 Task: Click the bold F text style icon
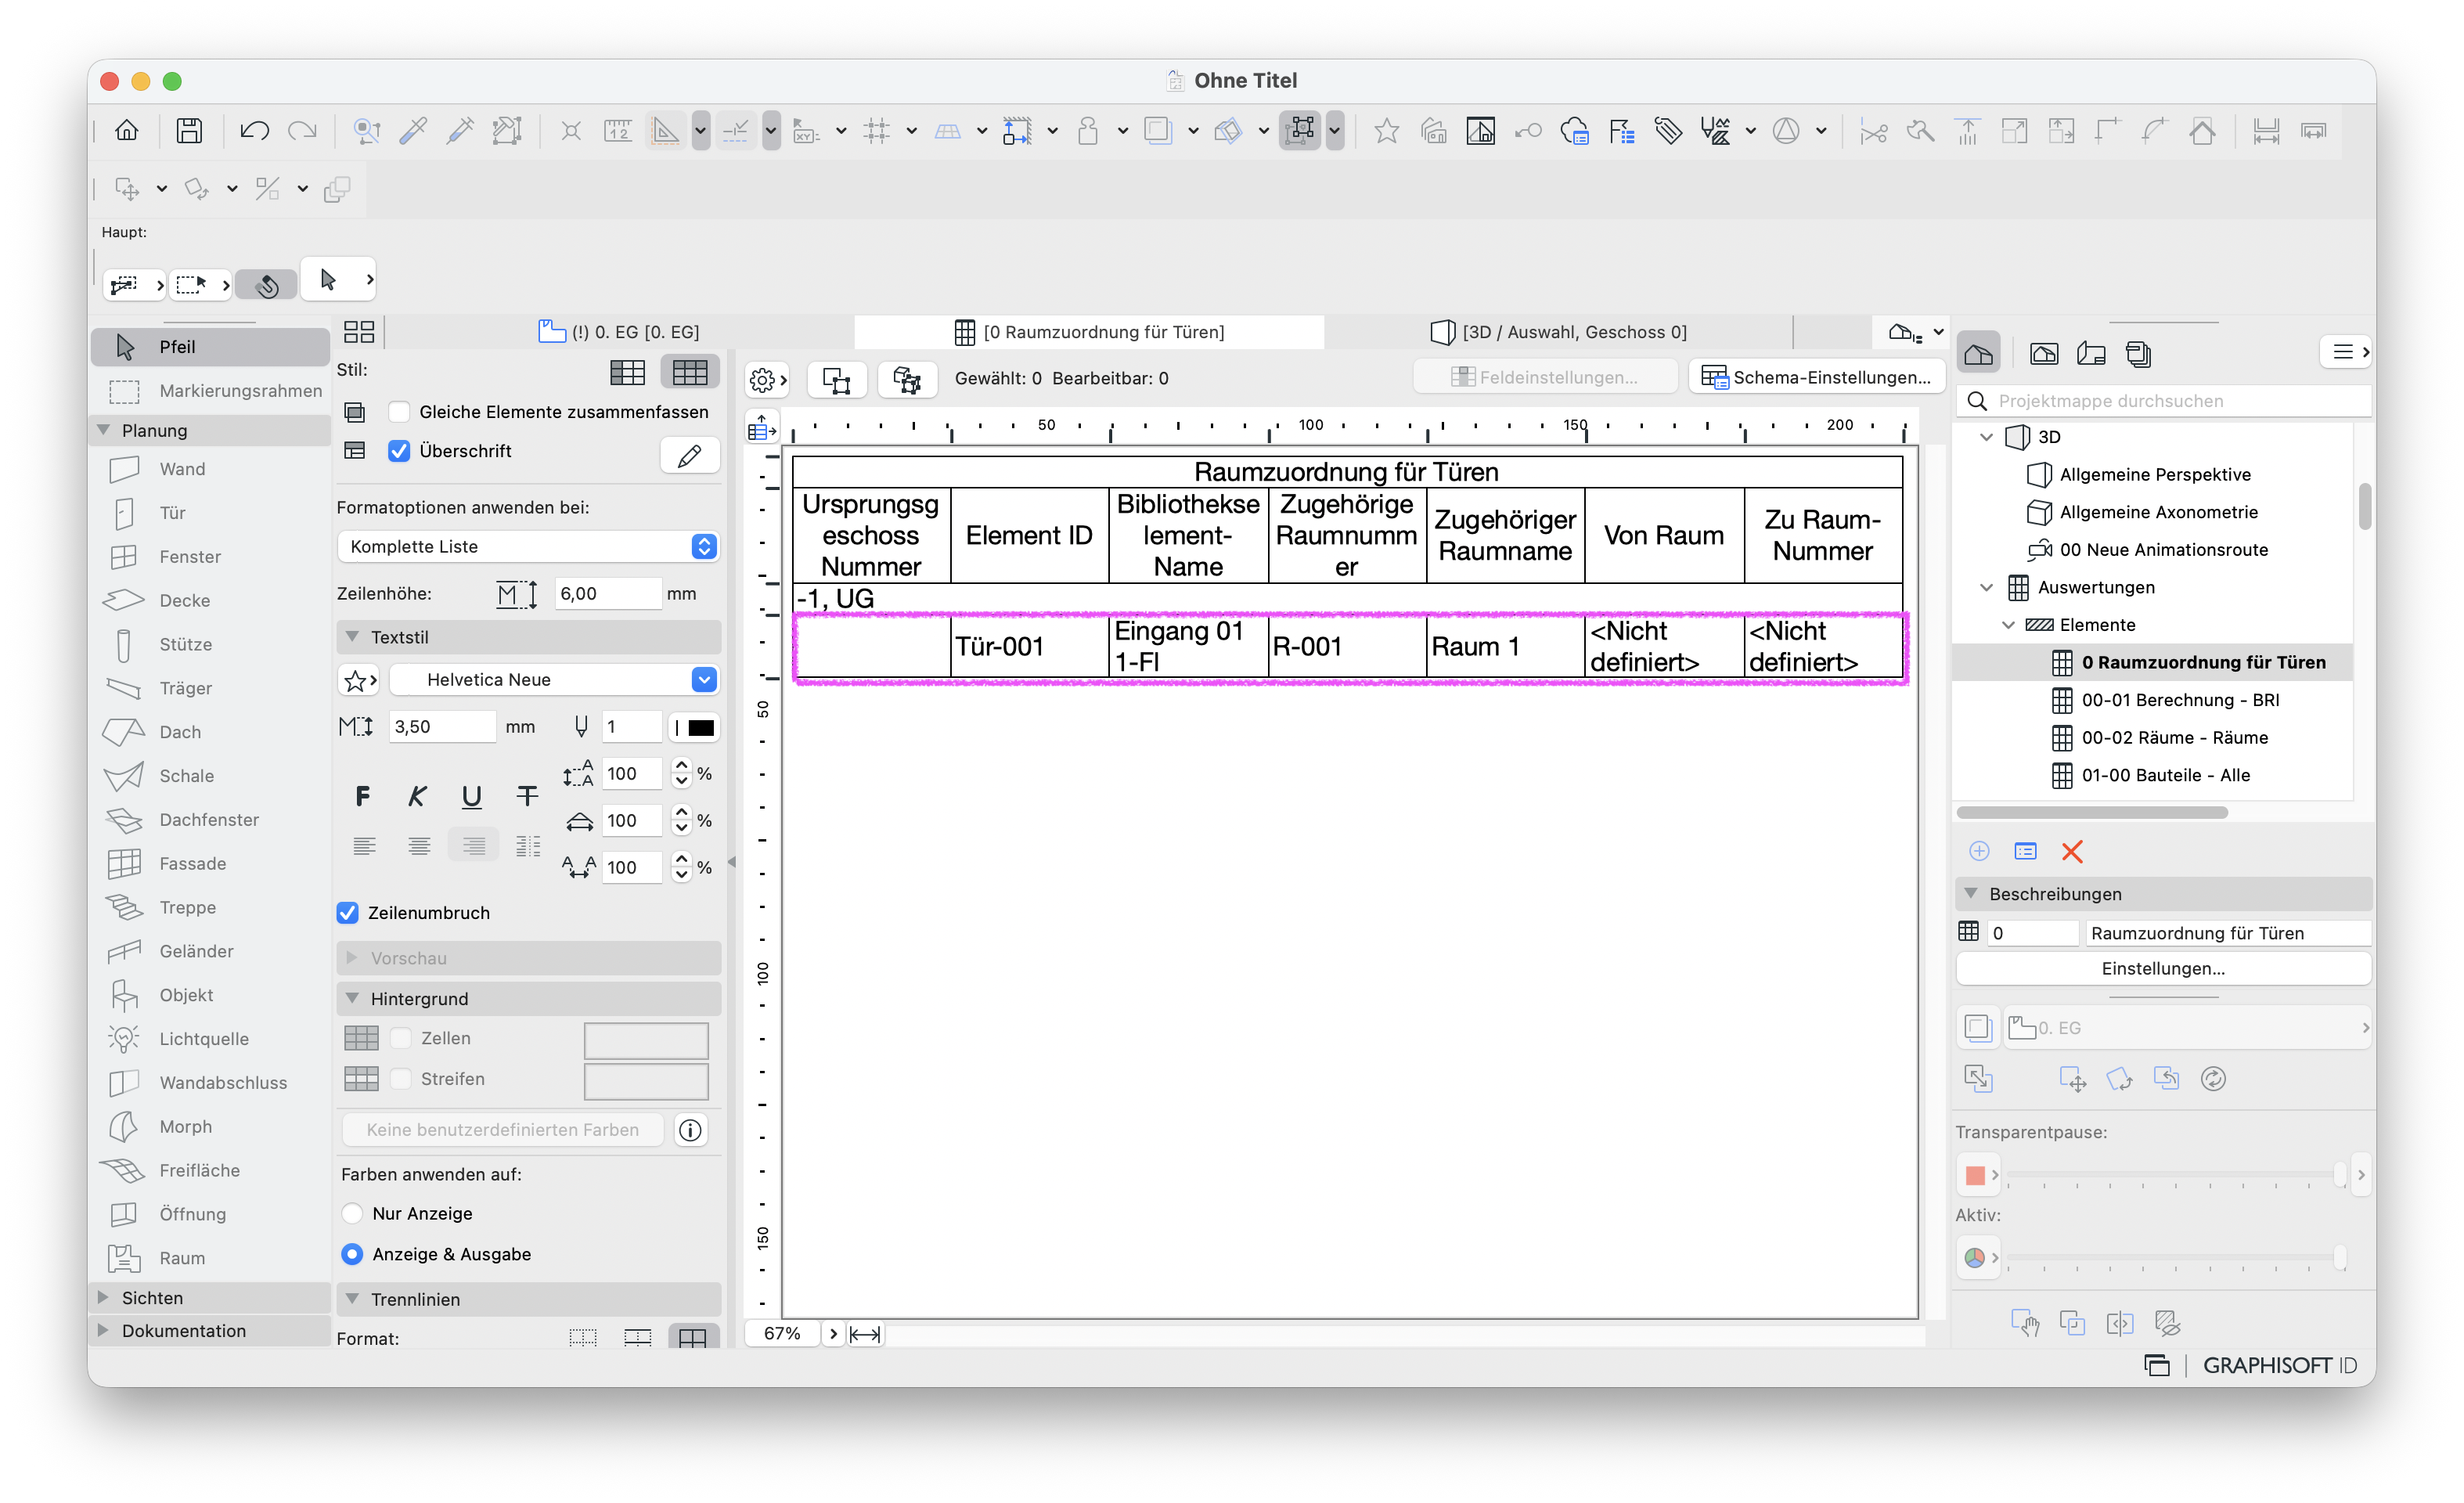[x=363, y=797]
